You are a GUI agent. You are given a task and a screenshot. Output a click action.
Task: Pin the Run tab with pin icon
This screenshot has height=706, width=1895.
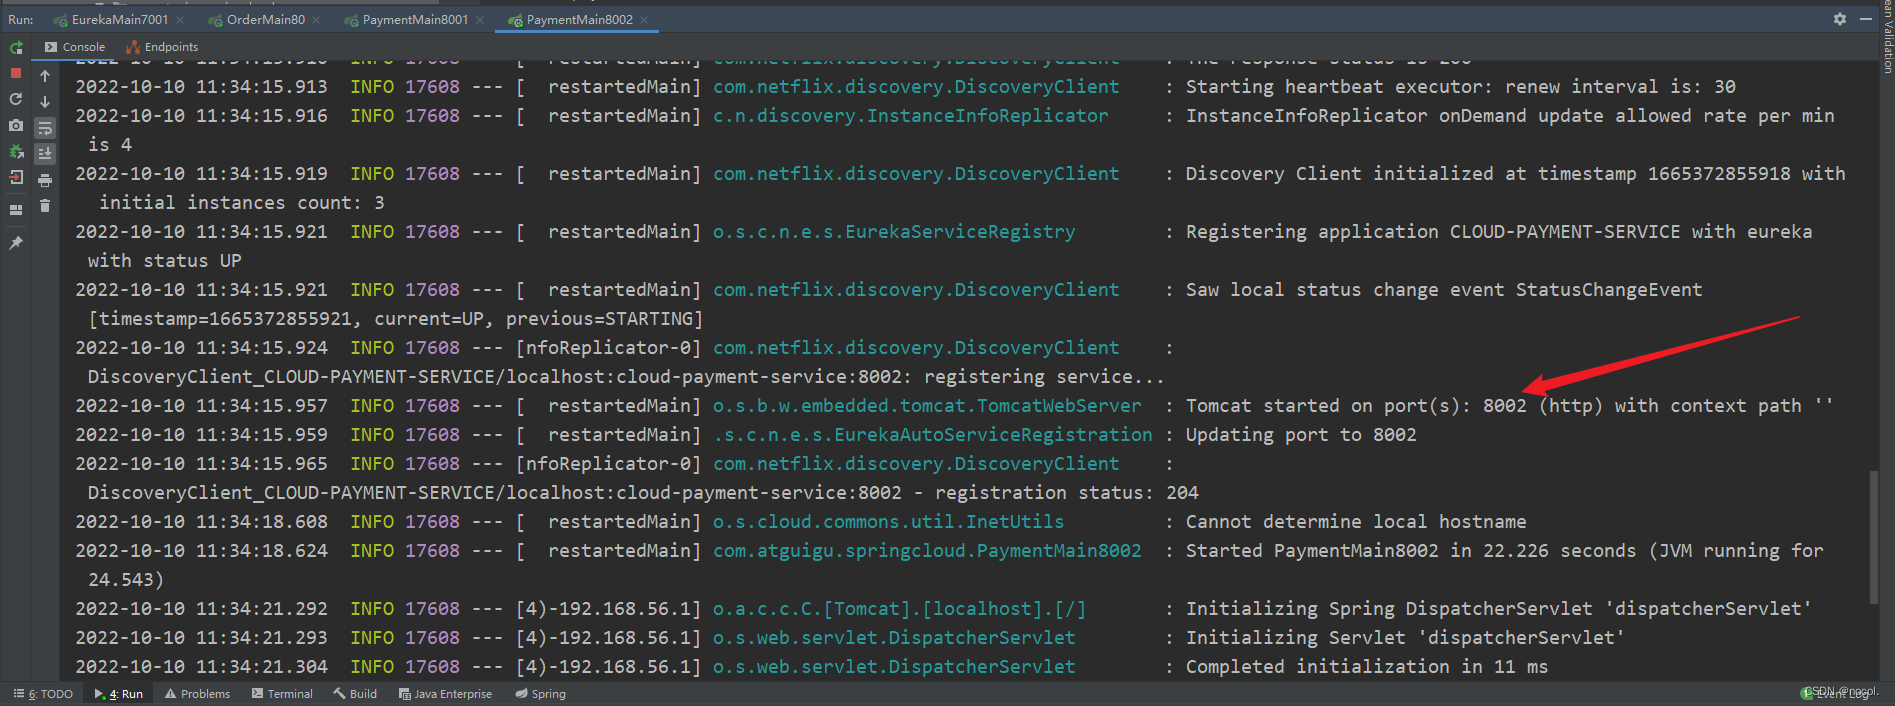pos(16,243)
